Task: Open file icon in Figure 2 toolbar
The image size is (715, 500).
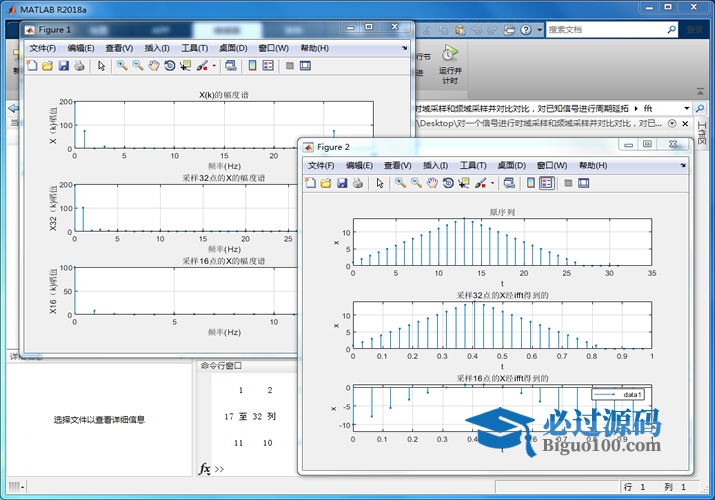Action: [326, 183]
